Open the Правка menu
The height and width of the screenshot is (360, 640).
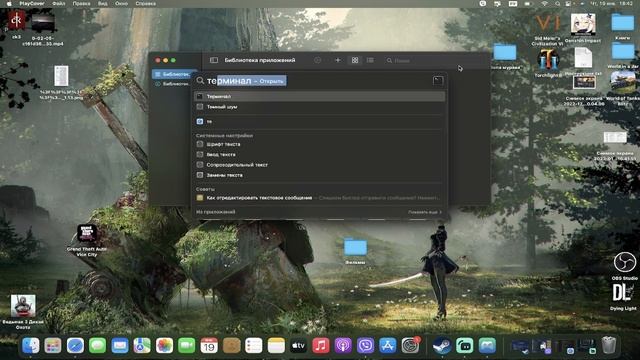point(81,4)
